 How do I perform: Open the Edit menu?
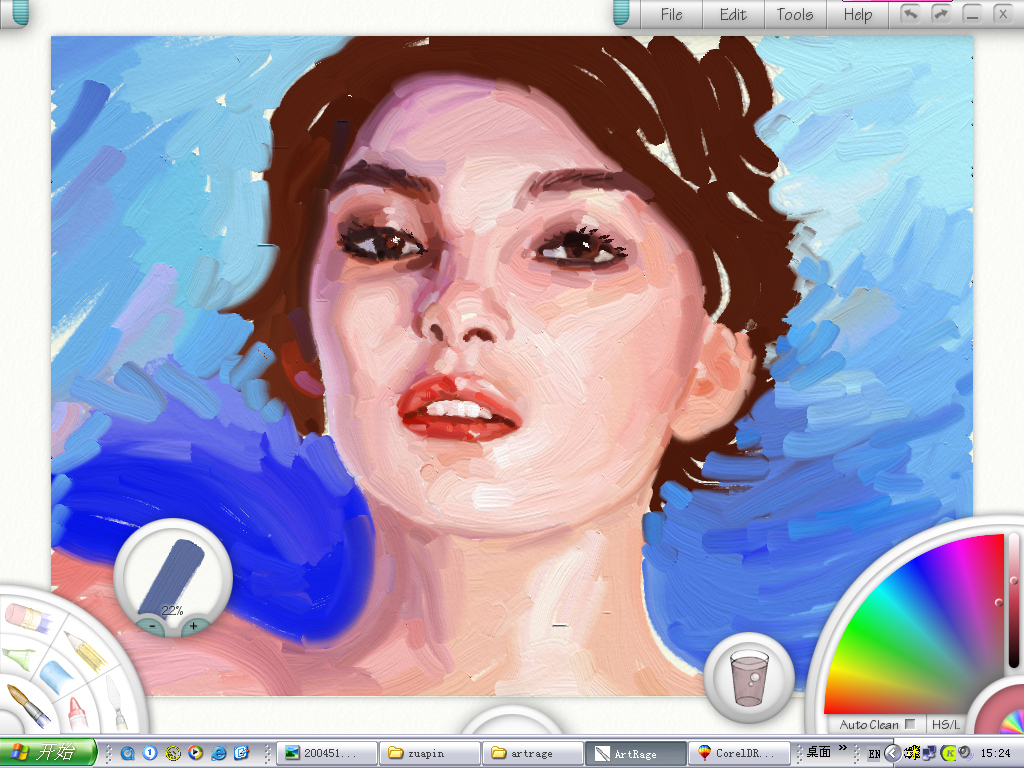tap(733, 14)
